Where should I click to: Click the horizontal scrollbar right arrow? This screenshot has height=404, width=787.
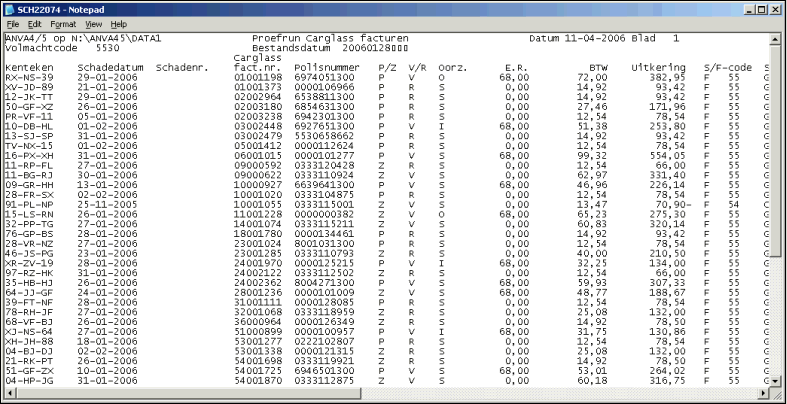pyautogui.click(x=764, y=391)
